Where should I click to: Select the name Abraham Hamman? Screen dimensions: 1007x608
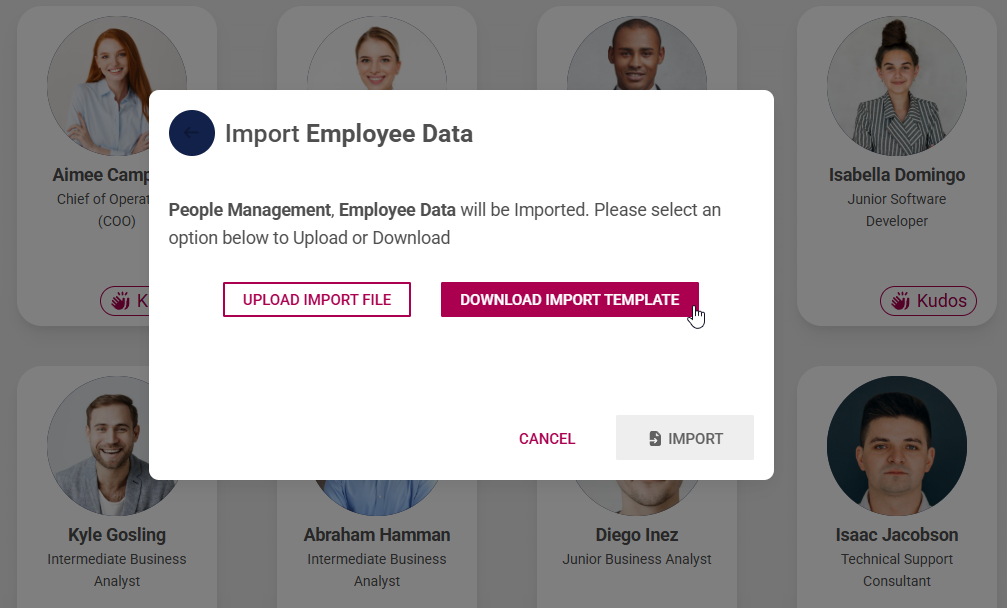(x=376, y=534)
